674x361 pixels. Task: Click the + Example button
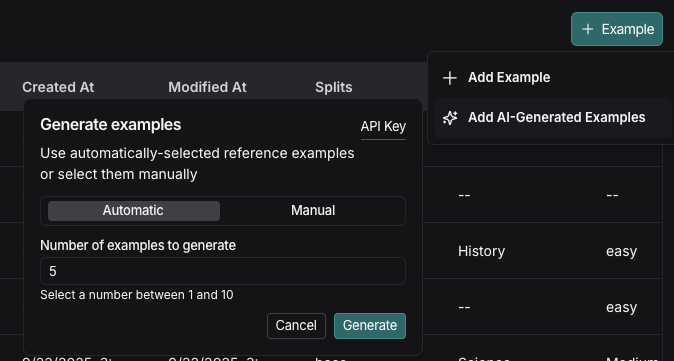[617, 29]
